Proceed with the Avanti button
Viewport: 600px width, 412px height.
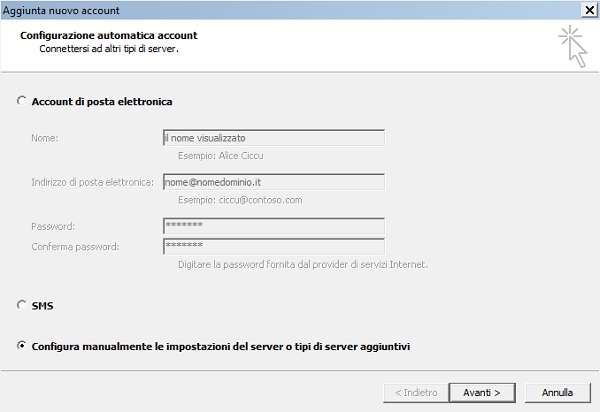(x=482, y=393)
